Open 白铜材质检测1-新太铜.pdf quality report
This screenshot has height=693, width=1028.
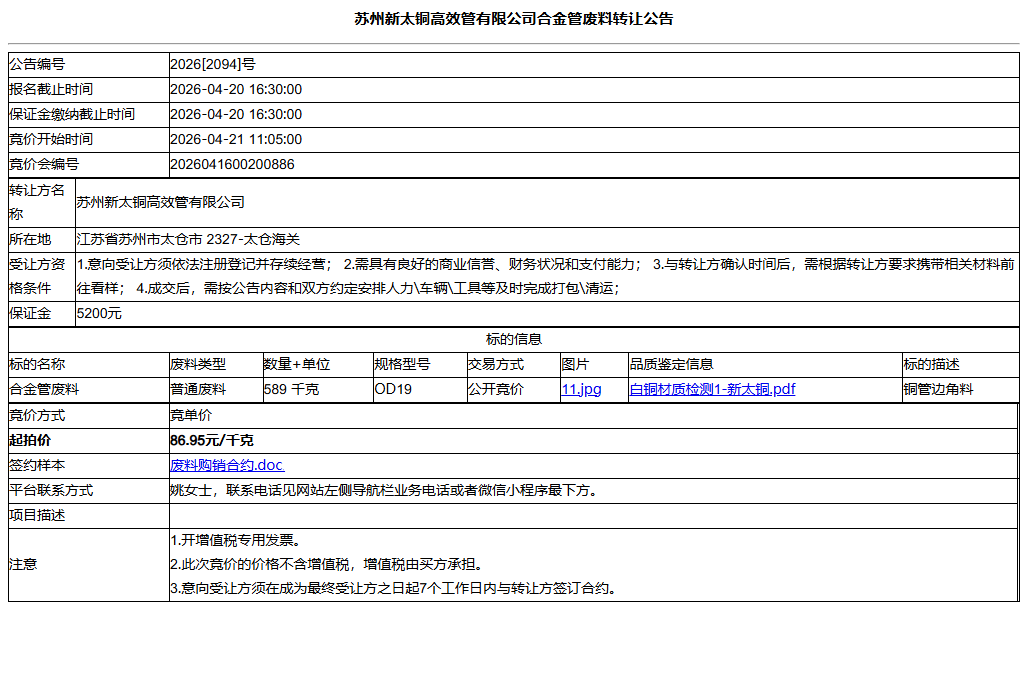712,389
